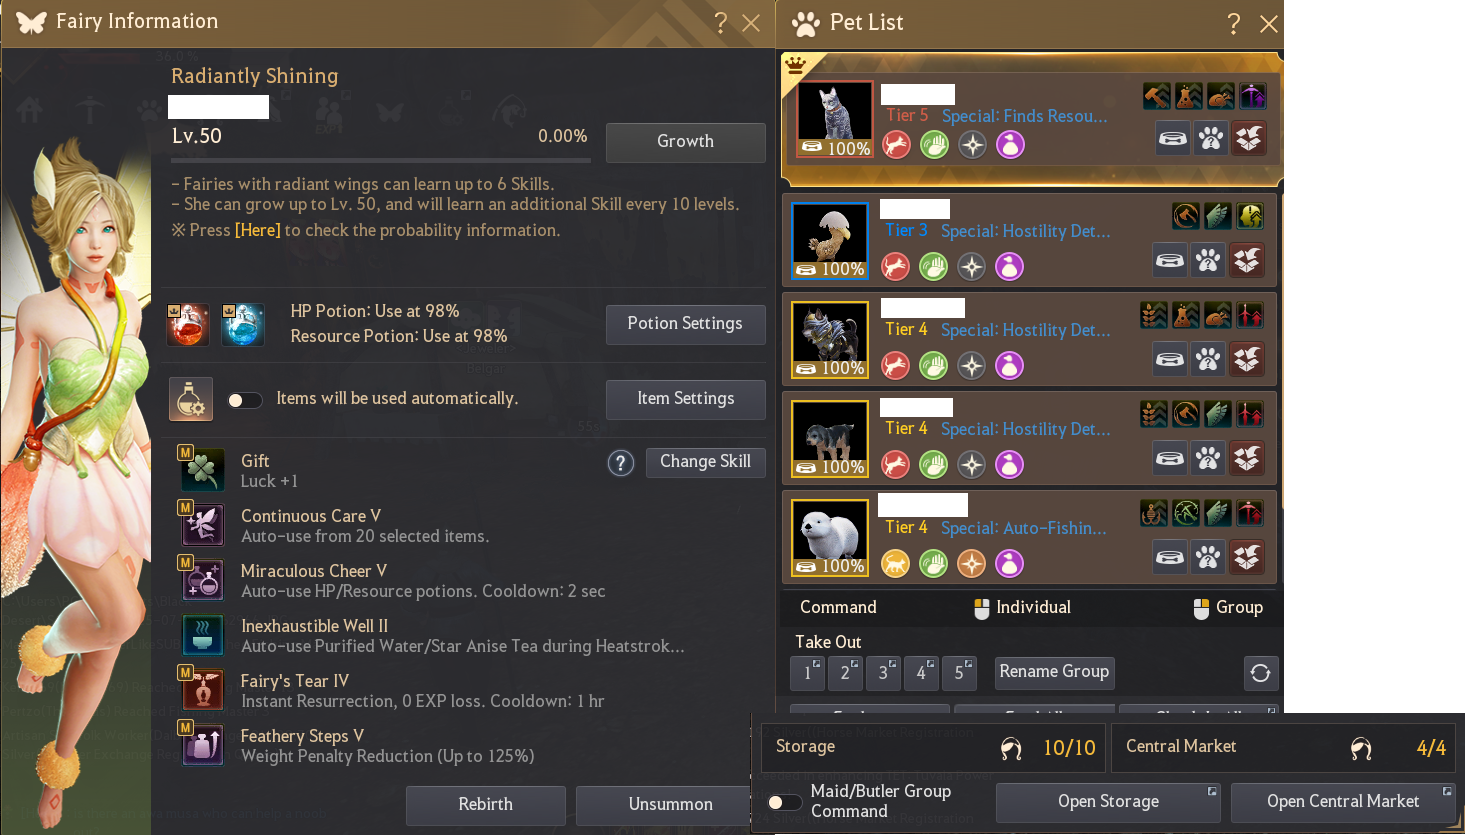Screen dimensions: 1465x835
Task: Take out pet group 1
Action: point(807,673)
